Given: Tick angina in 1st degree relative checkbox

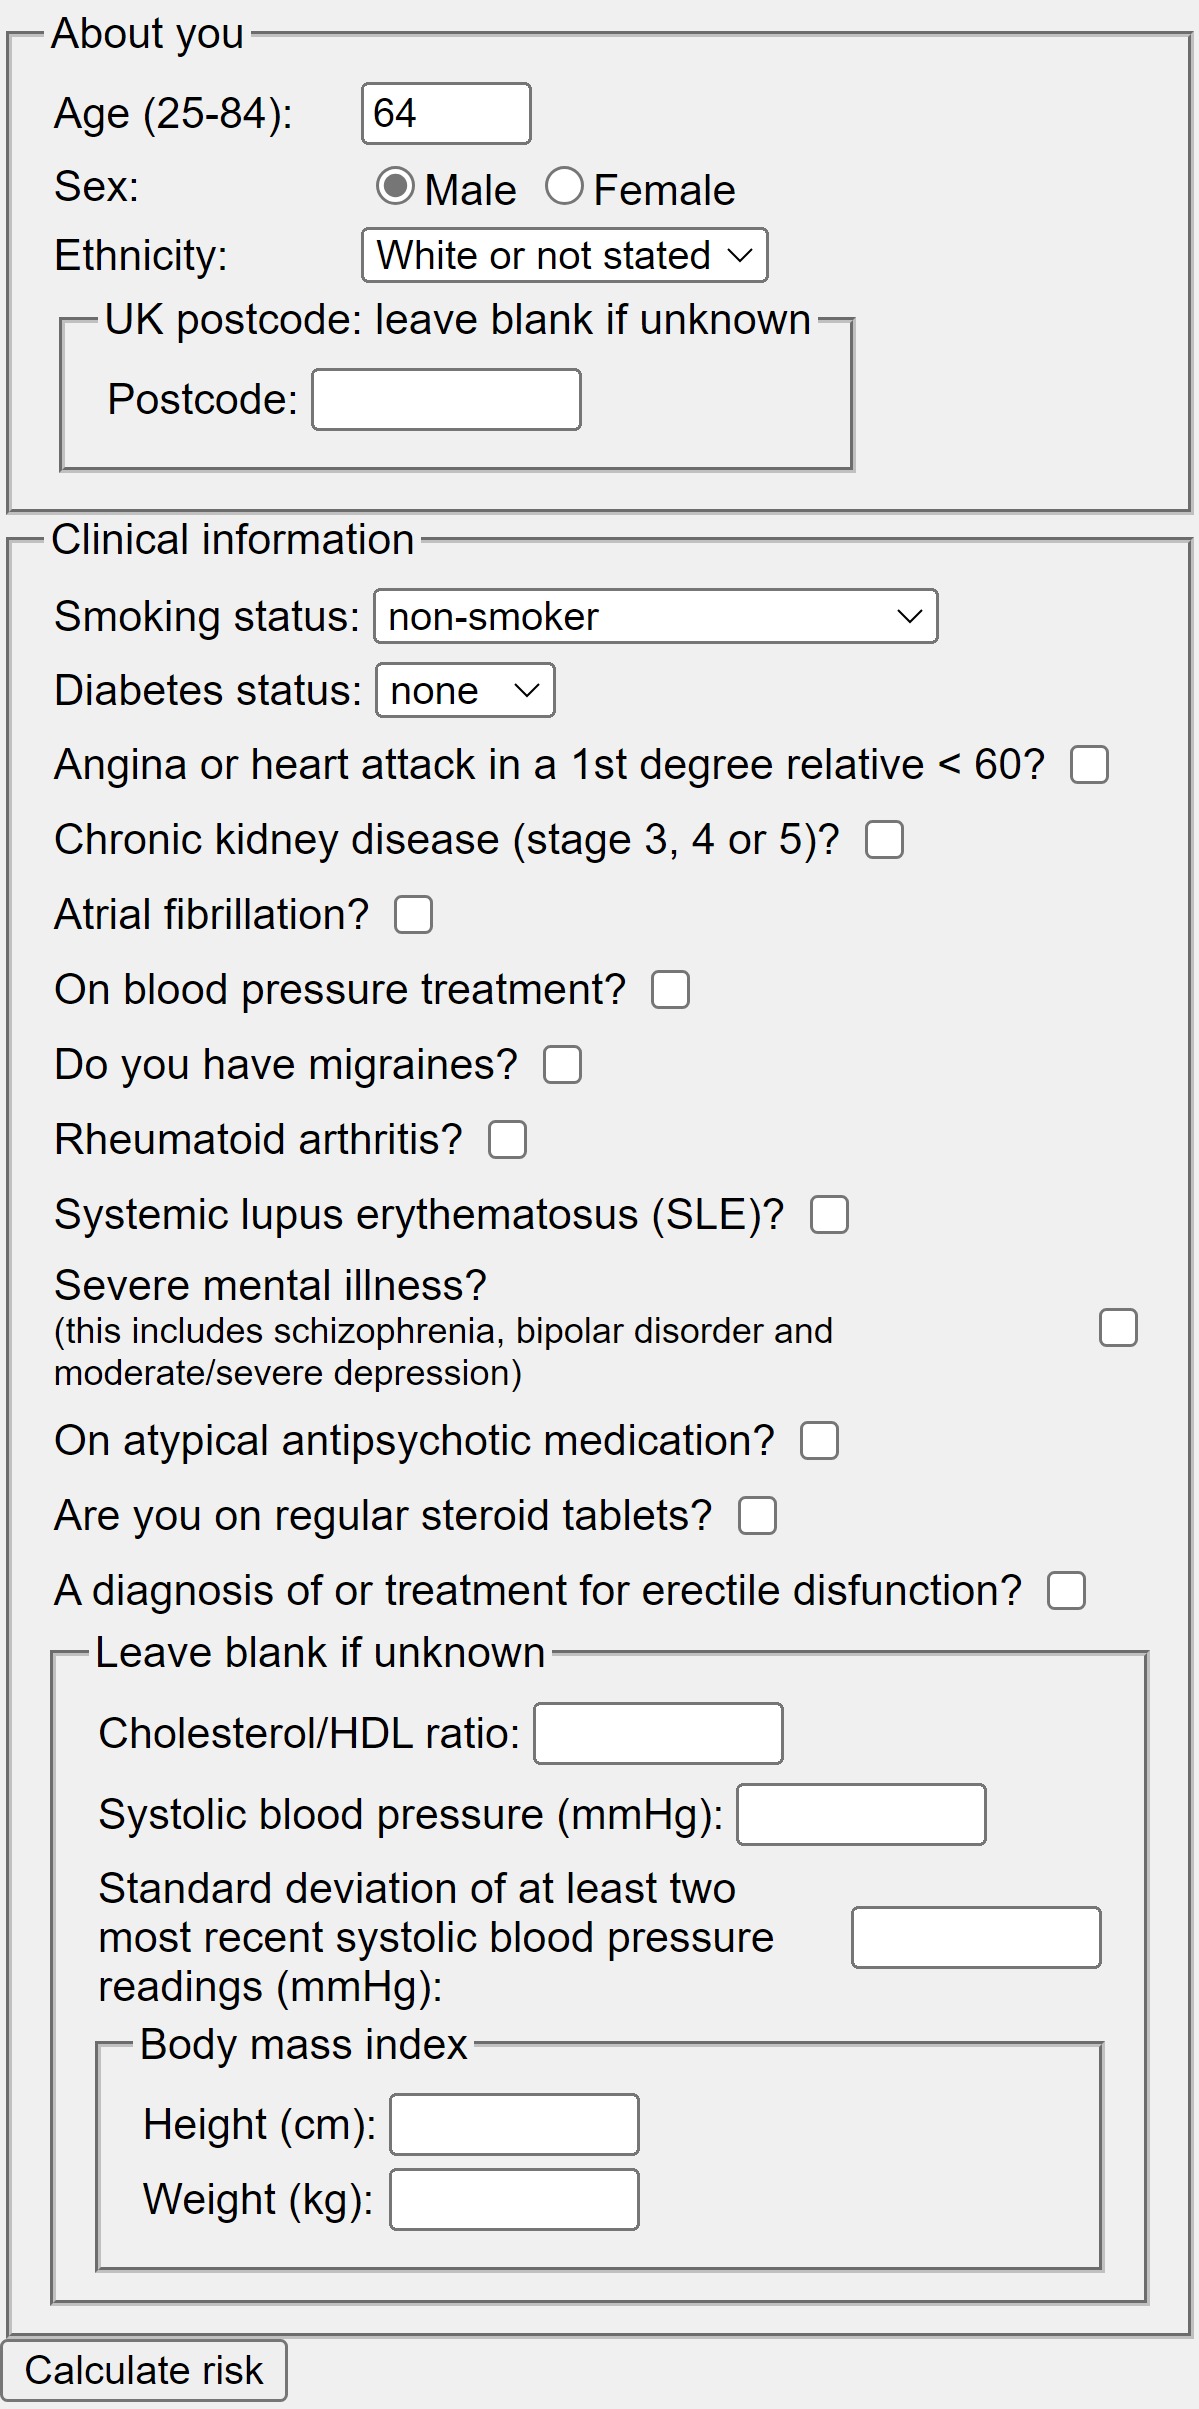Looking at the screenshot, I should click(1089, 765).
